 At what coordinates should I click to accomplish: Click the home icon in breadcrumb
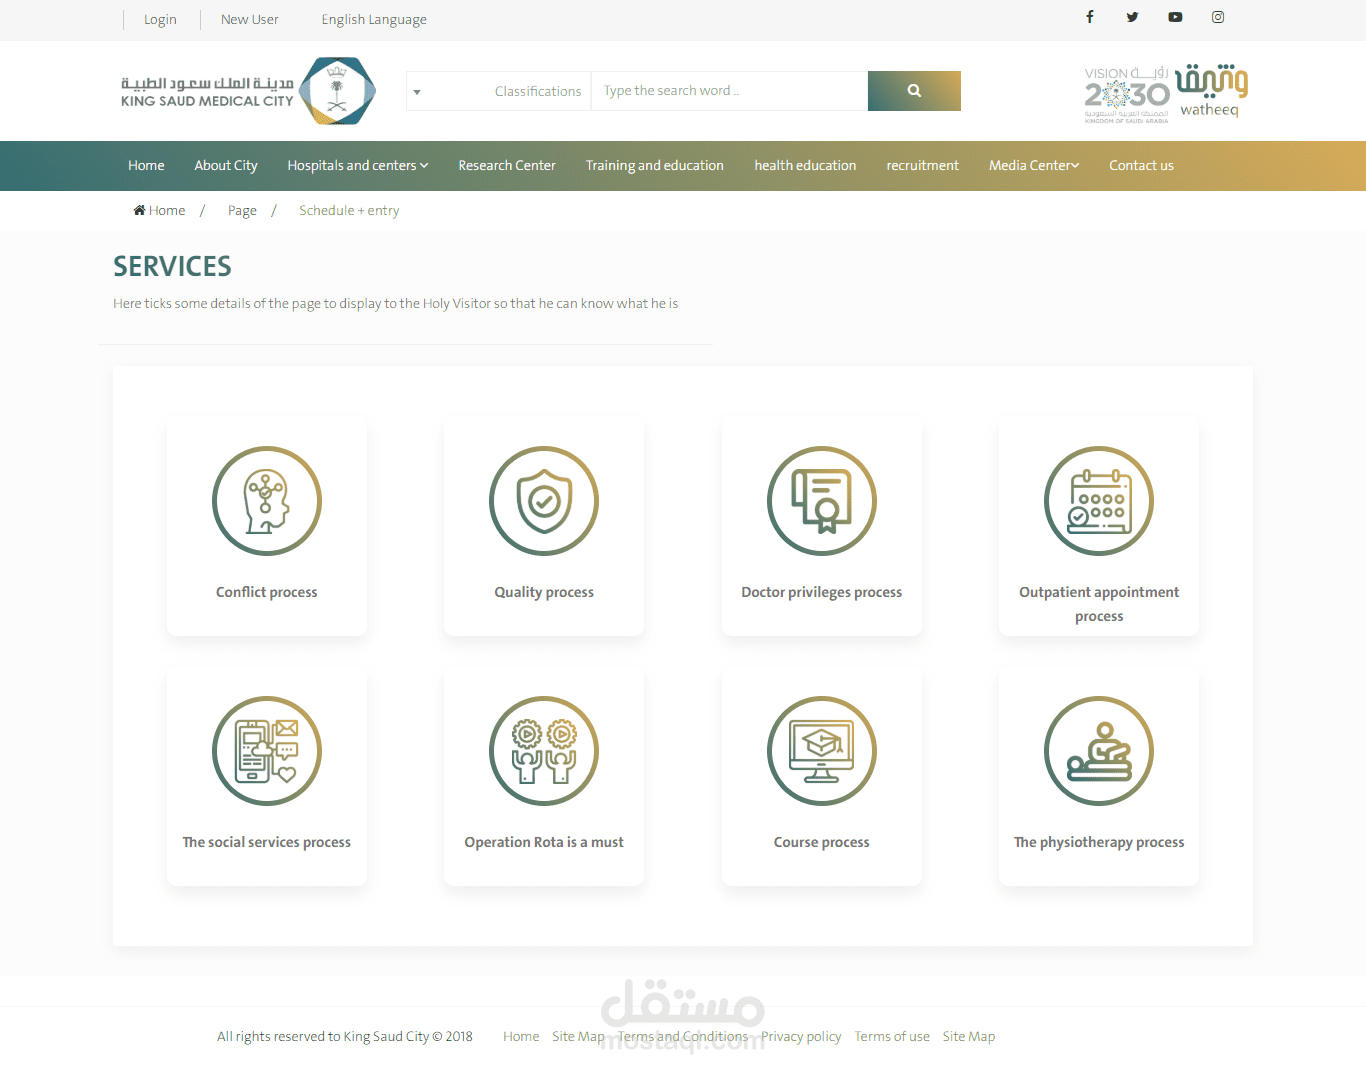[139, 210]
